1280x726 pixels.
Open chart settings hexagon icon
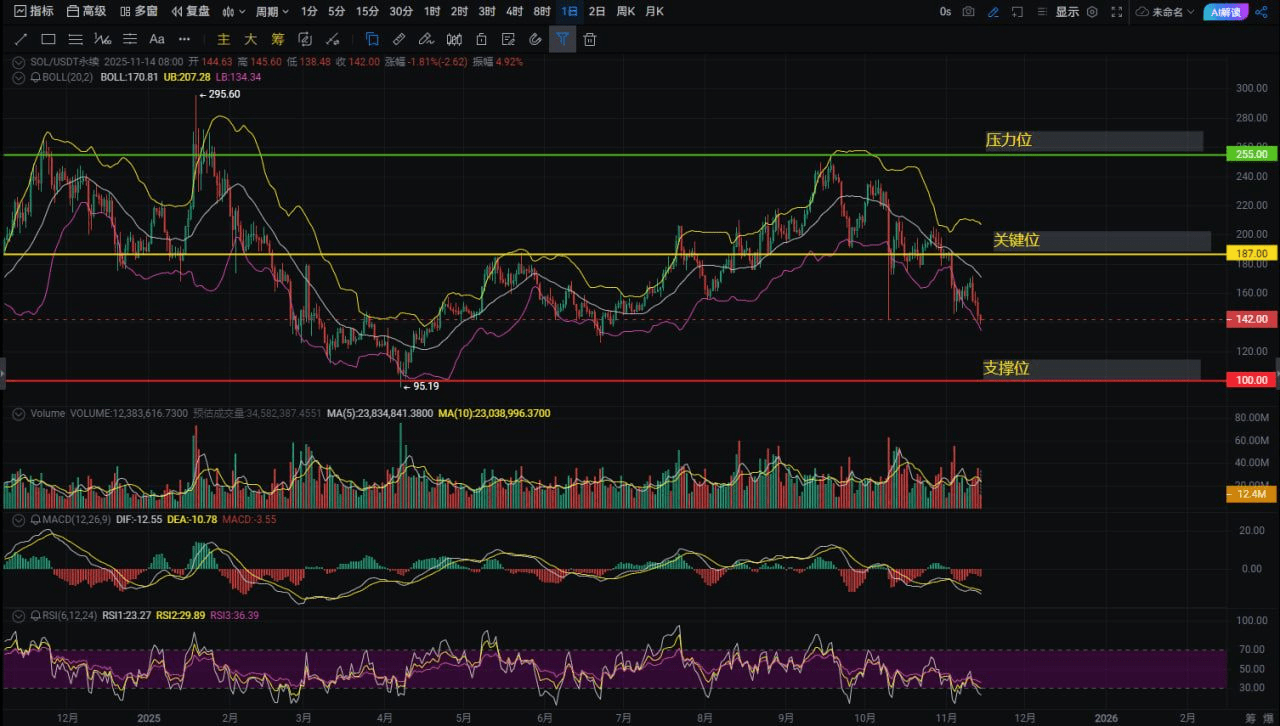click(1092, 12)
